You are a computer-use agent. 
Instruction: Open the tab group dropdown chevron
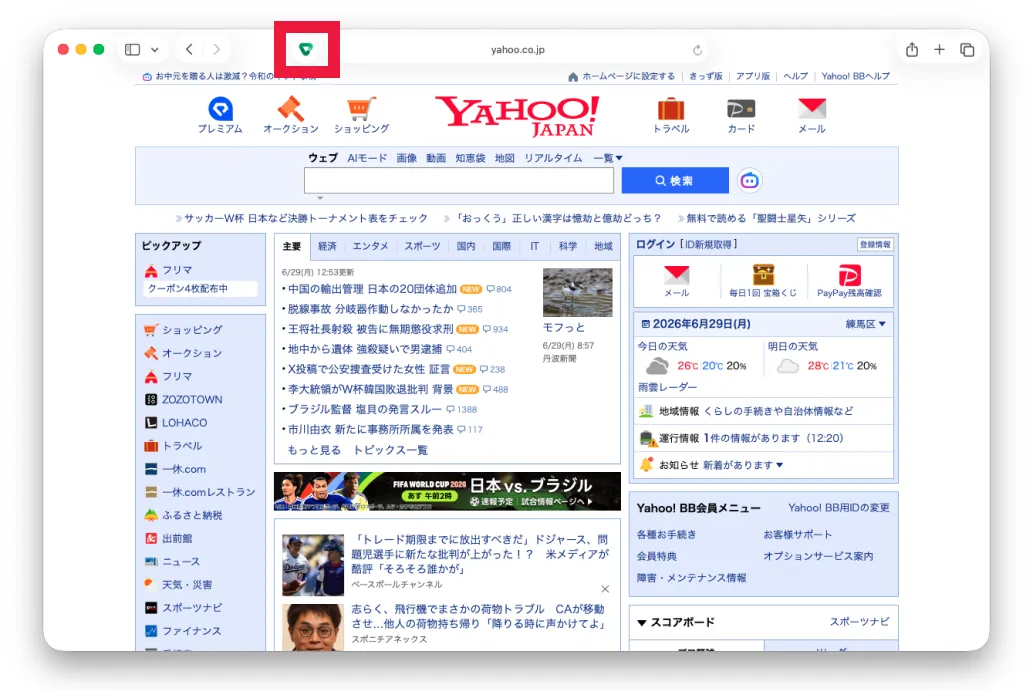tap(155, 49)
